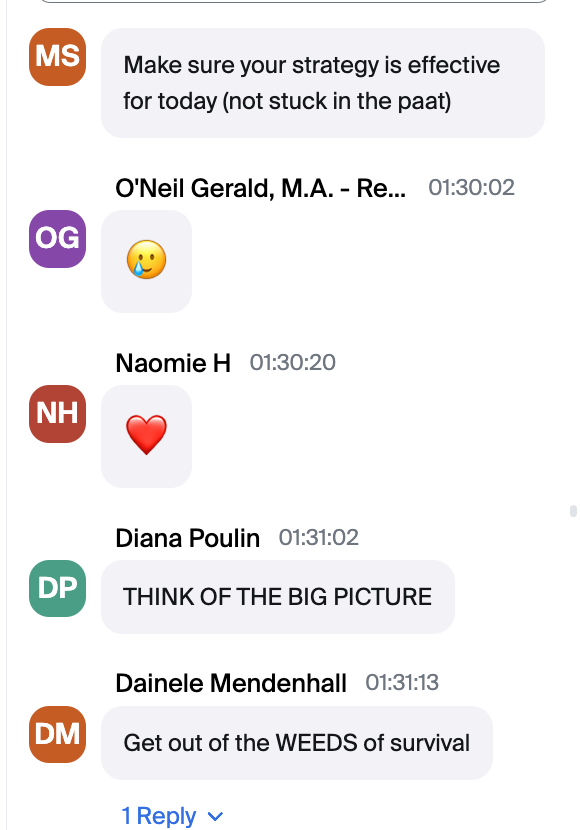Click the crying smile emoji message
This screenshot has width=580, height=830.
click(x=147, y=260)
